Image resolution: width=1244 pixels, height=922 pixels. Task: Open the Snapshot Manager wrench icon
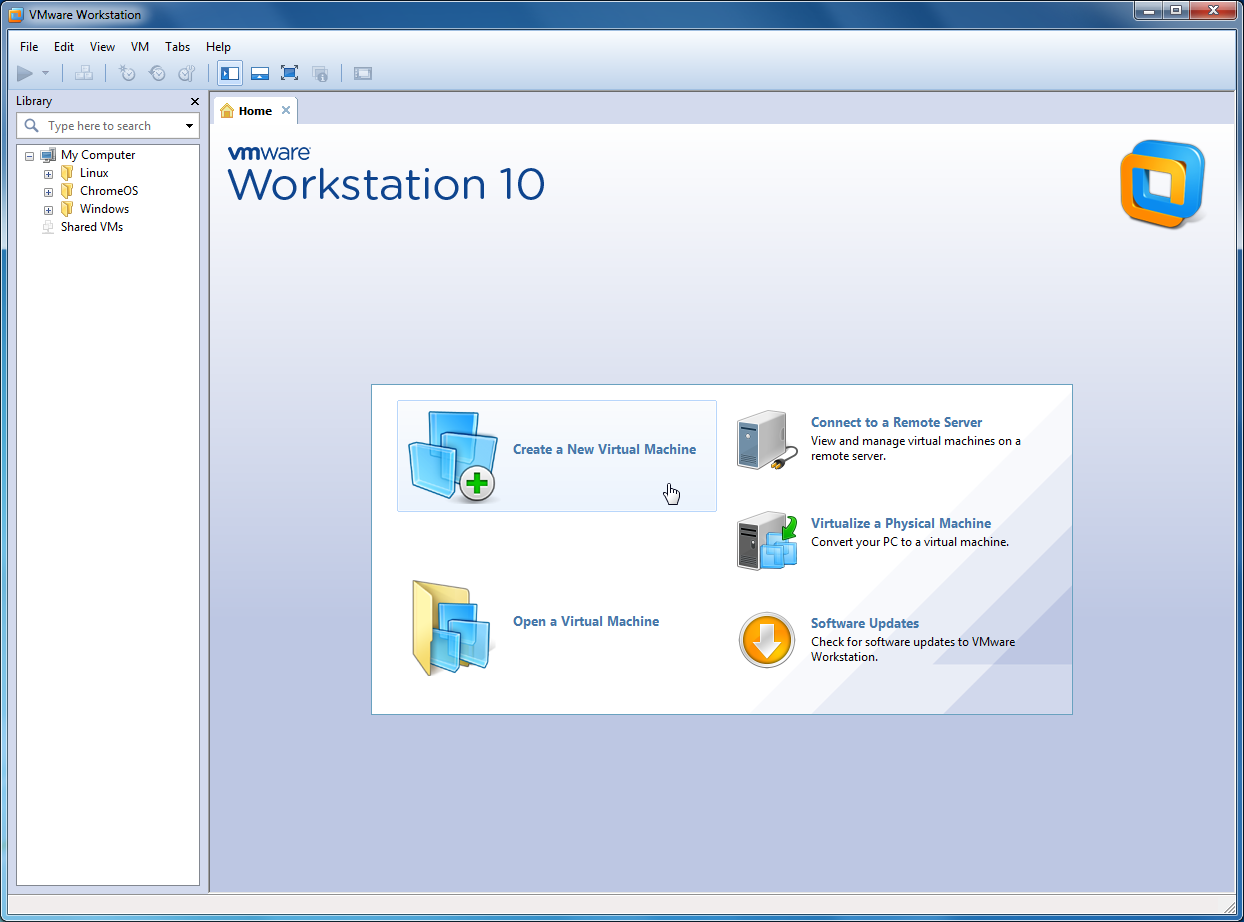coord(187,73)
